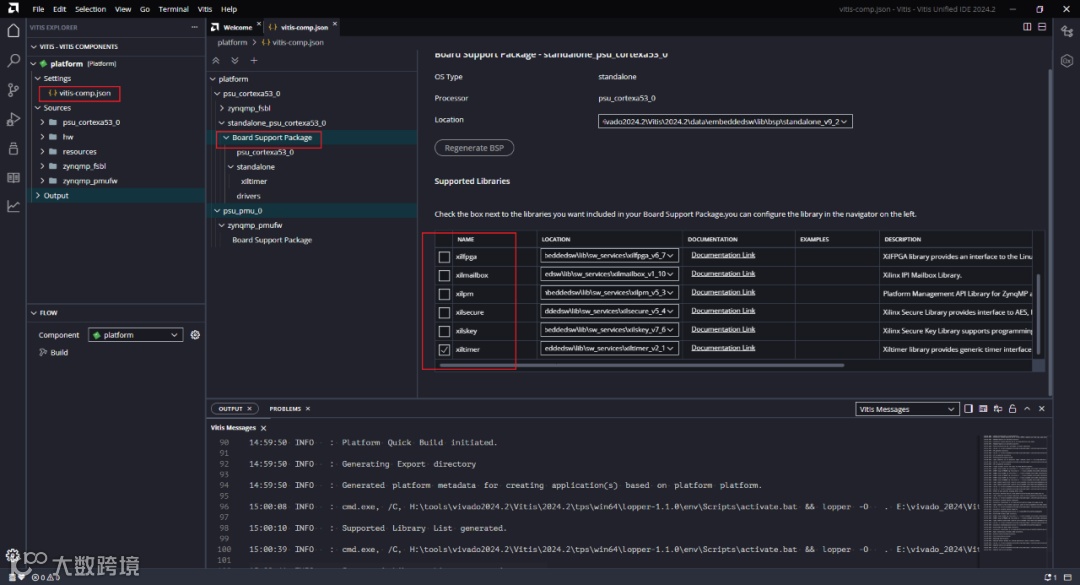Image resolution: width=1080 pixels, height=585 pixels.
Task: Toggle bottom panel layout icon at top right
Action: 1042,27
